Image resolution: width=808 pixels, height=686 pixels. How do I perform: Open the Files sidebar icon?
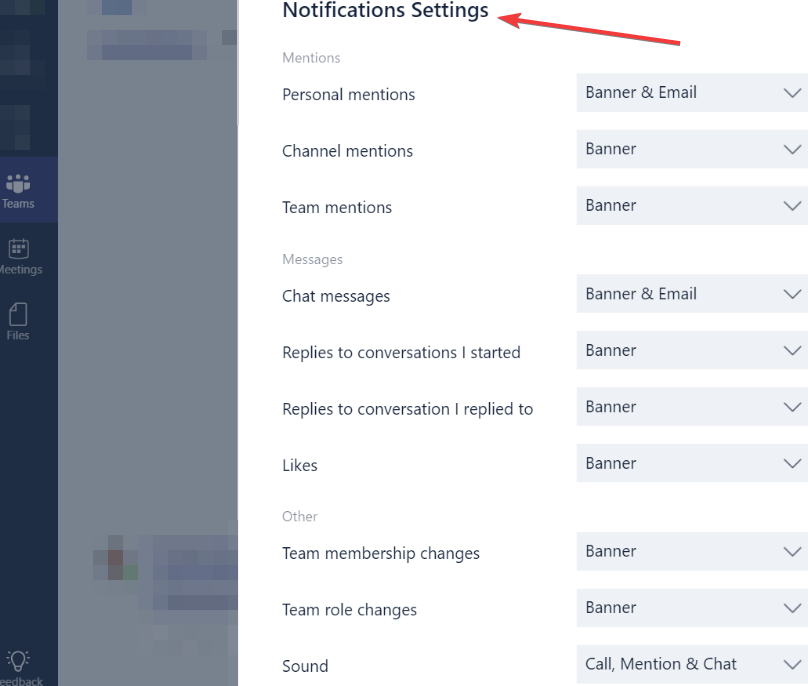point(18,321)
